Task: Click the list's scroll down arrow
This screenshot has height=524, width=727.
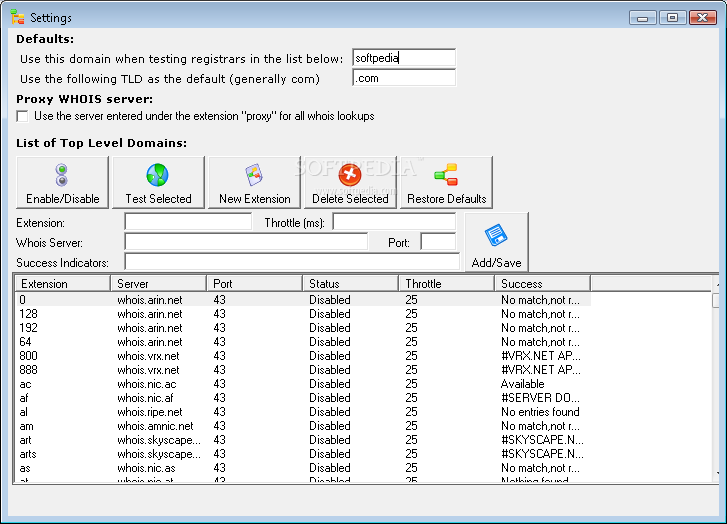Action: click(717, 473)
